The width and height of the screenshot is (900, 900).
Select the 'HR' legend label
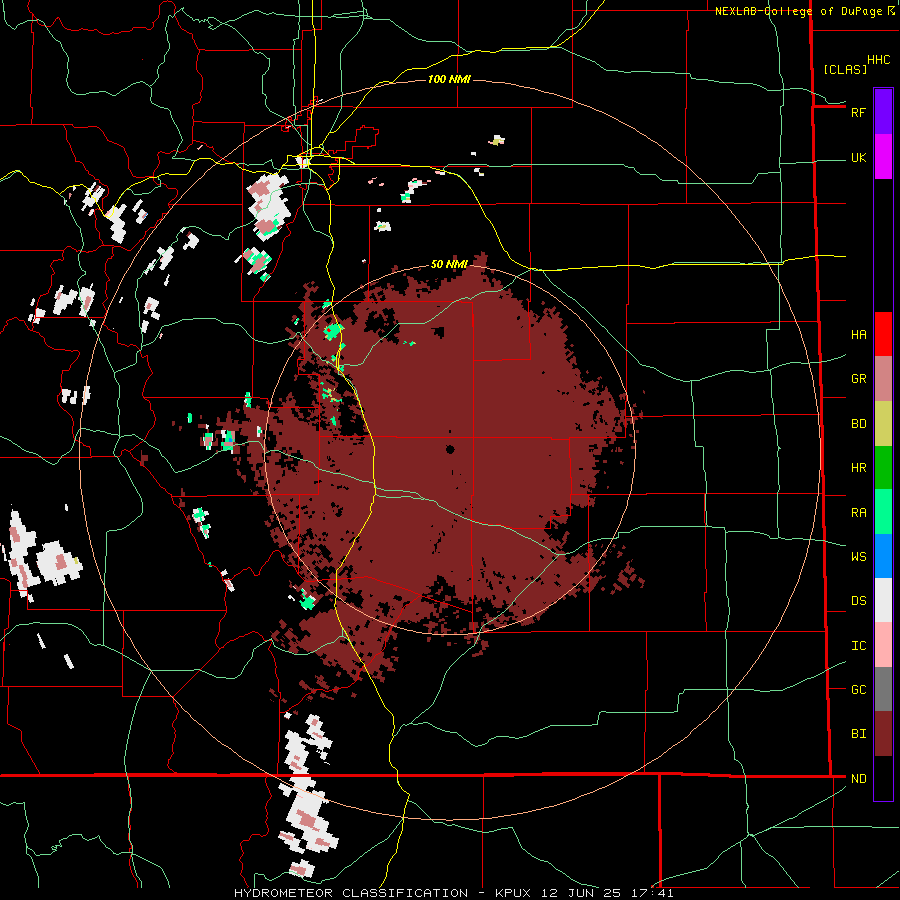click(x=858, y=468)
